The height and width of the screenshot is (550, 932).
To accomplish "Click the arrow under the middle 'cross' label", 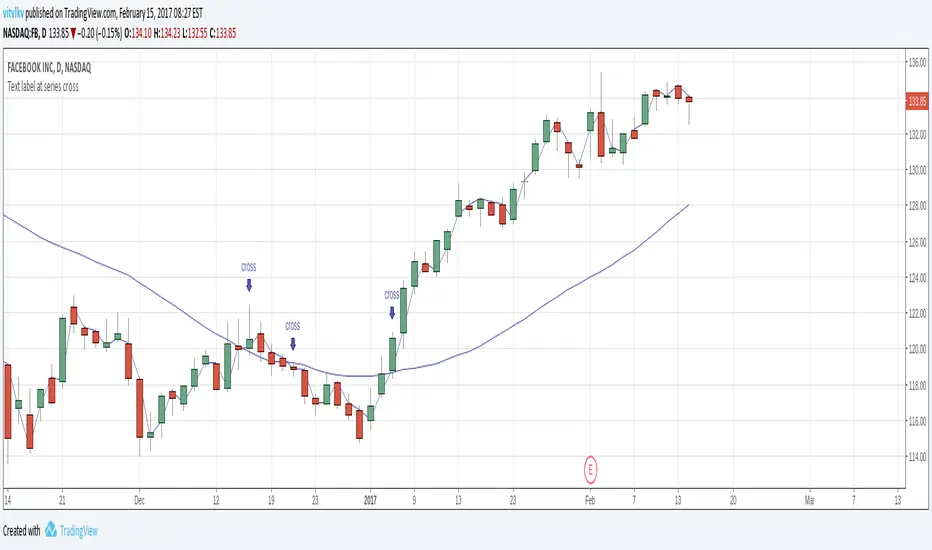I will 293,343.
